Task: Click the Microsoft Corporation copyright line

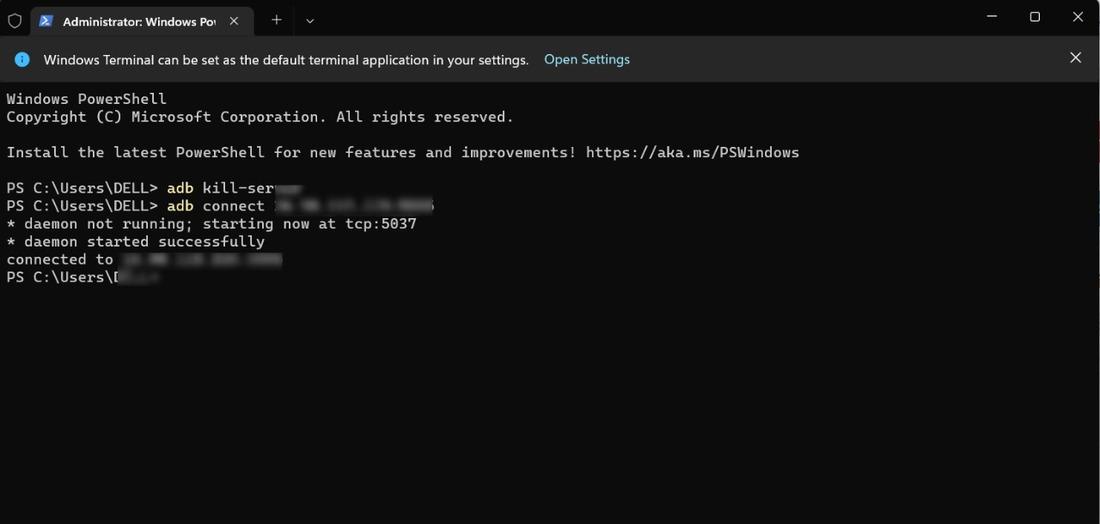Action: (x=260, y=117)
